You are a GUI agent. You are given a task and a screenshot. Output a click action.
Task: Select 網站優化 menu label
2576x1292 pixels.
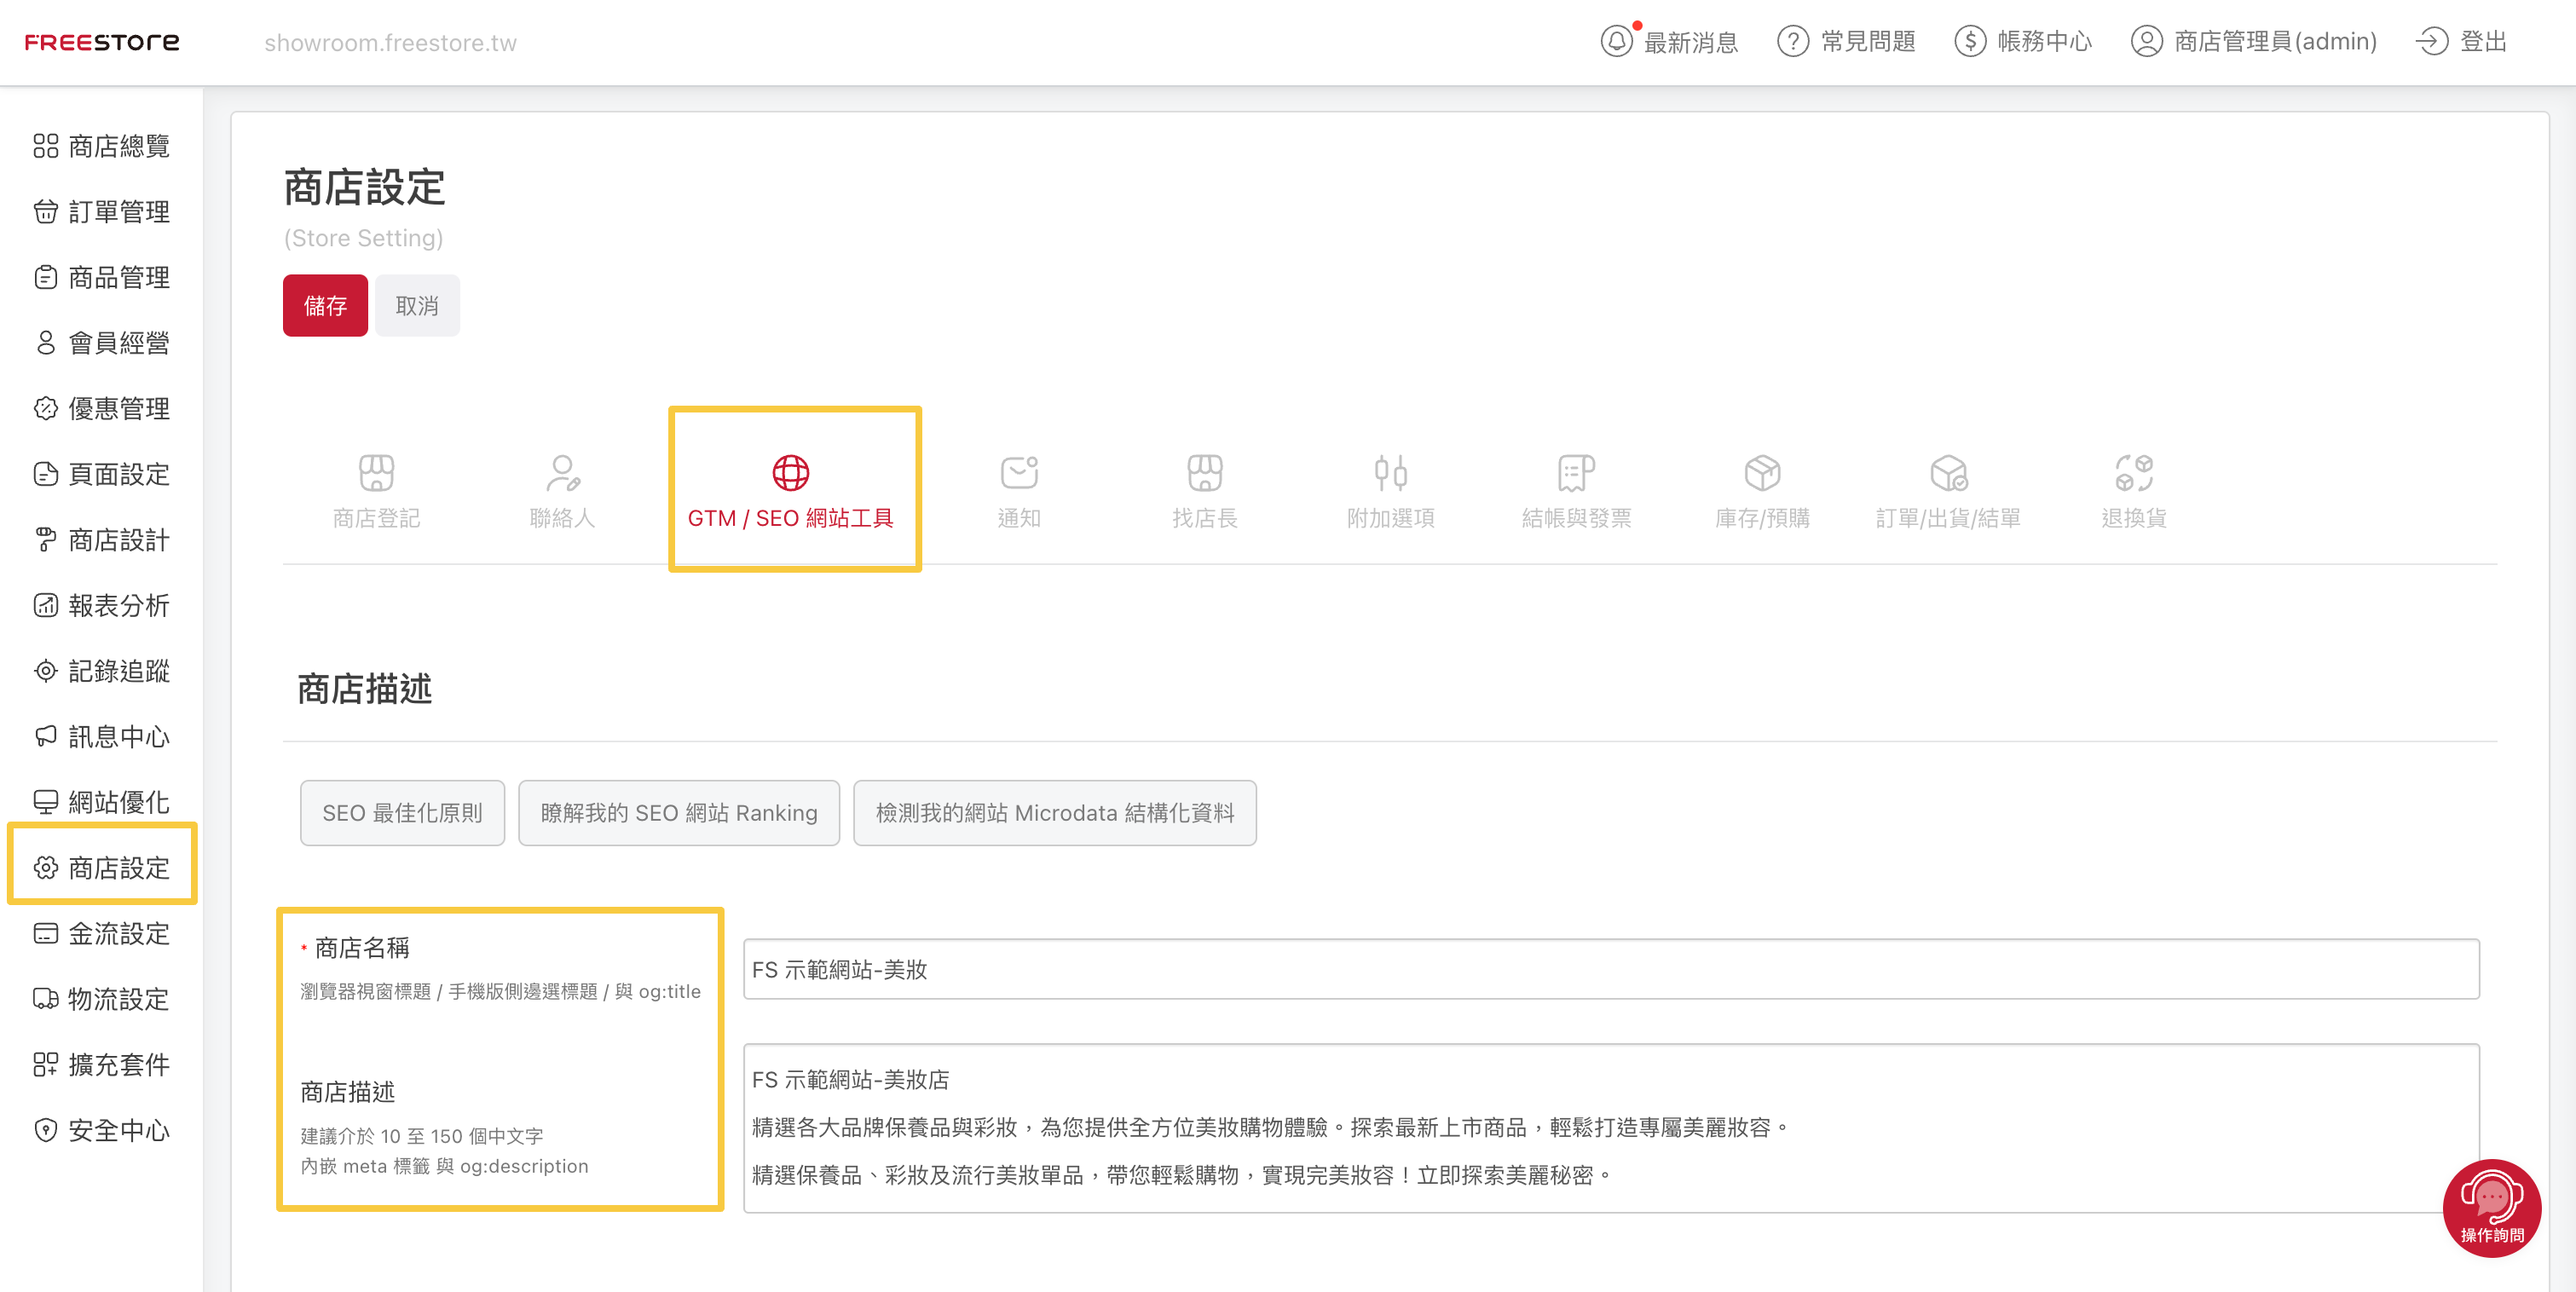click(x=119, y=802)
